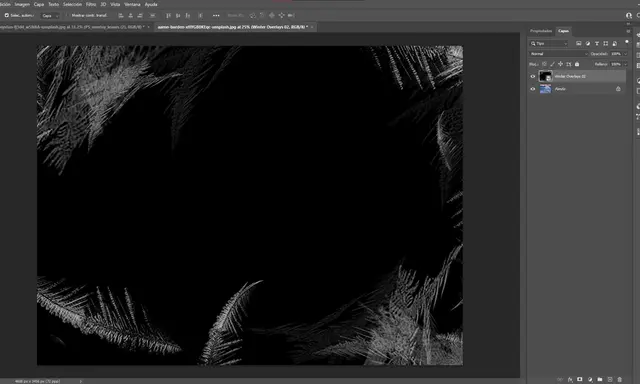Click Relleno value field

pyautogui.click(x=616, y=64)
